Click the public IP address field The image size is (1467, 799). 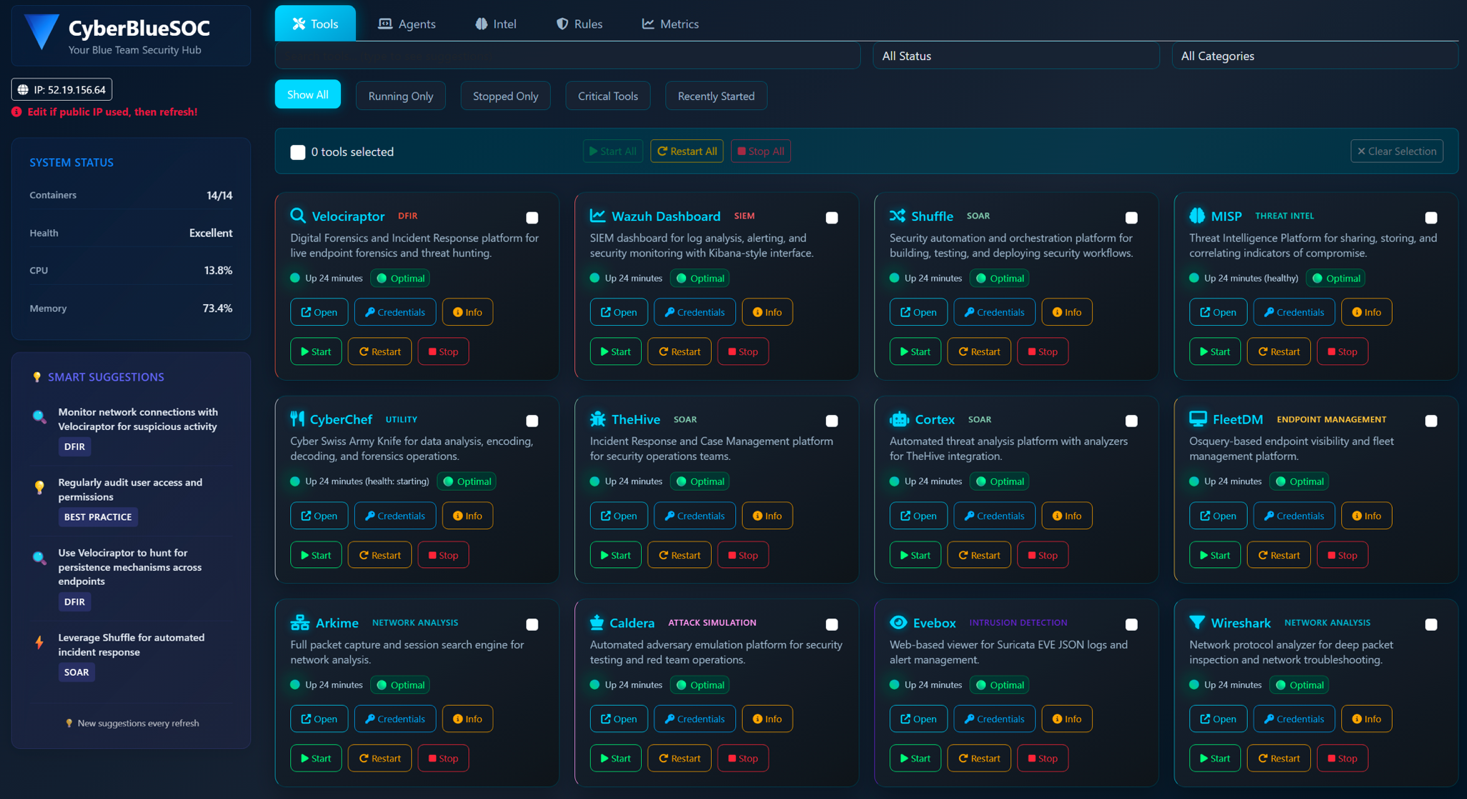coord(60,89)
